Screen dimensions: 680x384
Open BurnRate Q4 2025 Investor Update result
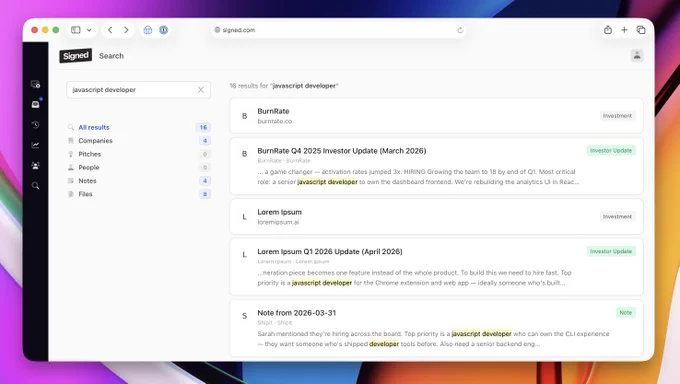pyautogui.click(x=436, y=166)
